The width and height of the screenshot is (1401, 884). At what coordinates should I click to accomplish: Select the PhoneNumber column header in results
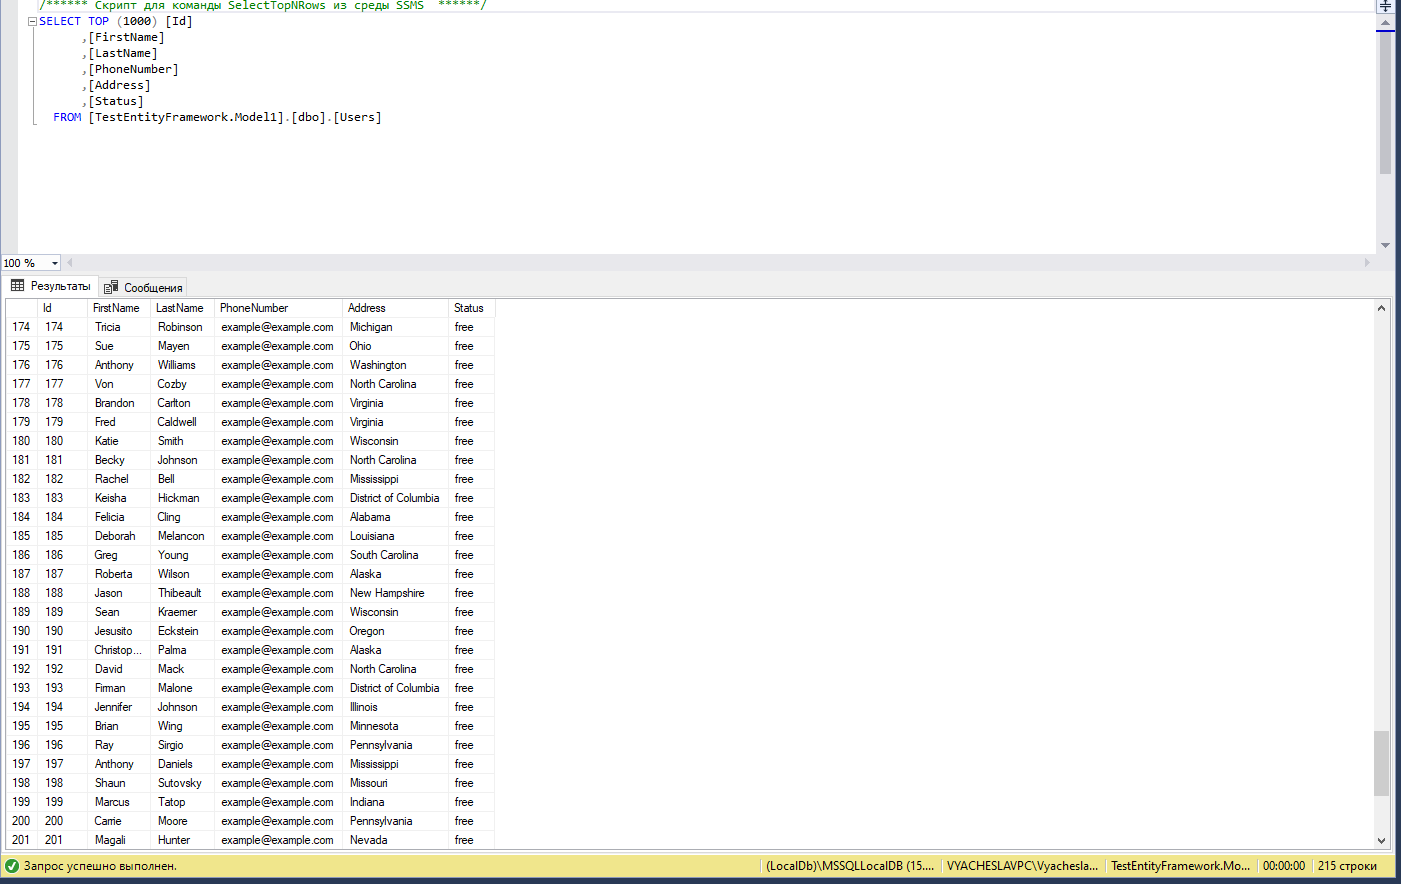click(278, 308)
